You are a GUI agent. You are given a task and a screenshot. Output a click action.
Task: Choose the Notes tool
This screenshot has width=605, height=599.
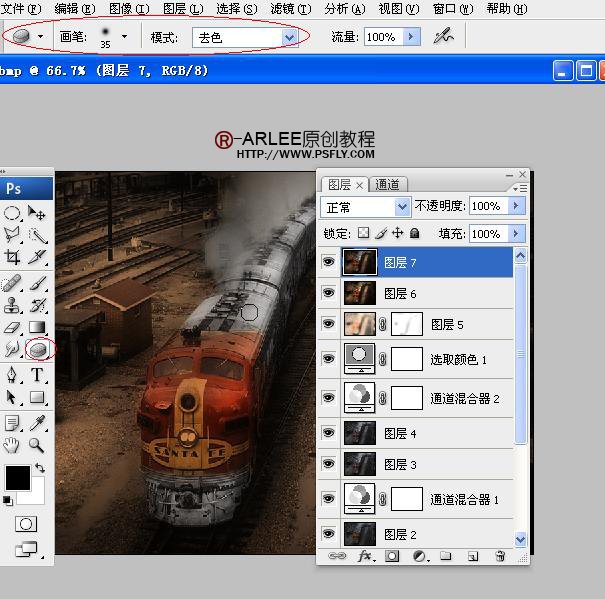(x=12, y=423)
